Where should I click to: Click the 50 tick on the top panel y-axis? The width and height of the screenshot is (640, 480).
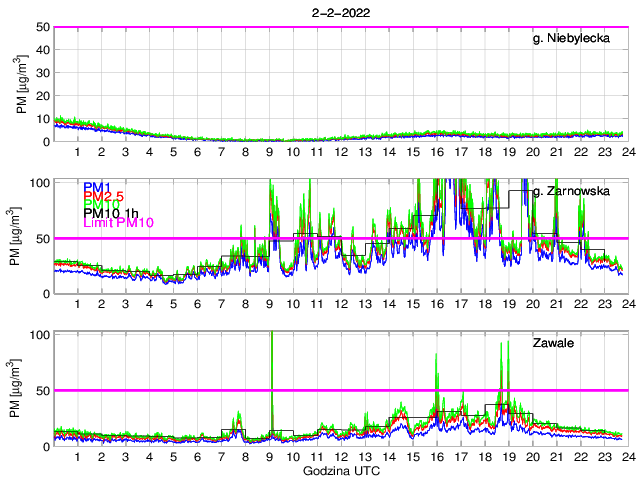coord(43,27)
